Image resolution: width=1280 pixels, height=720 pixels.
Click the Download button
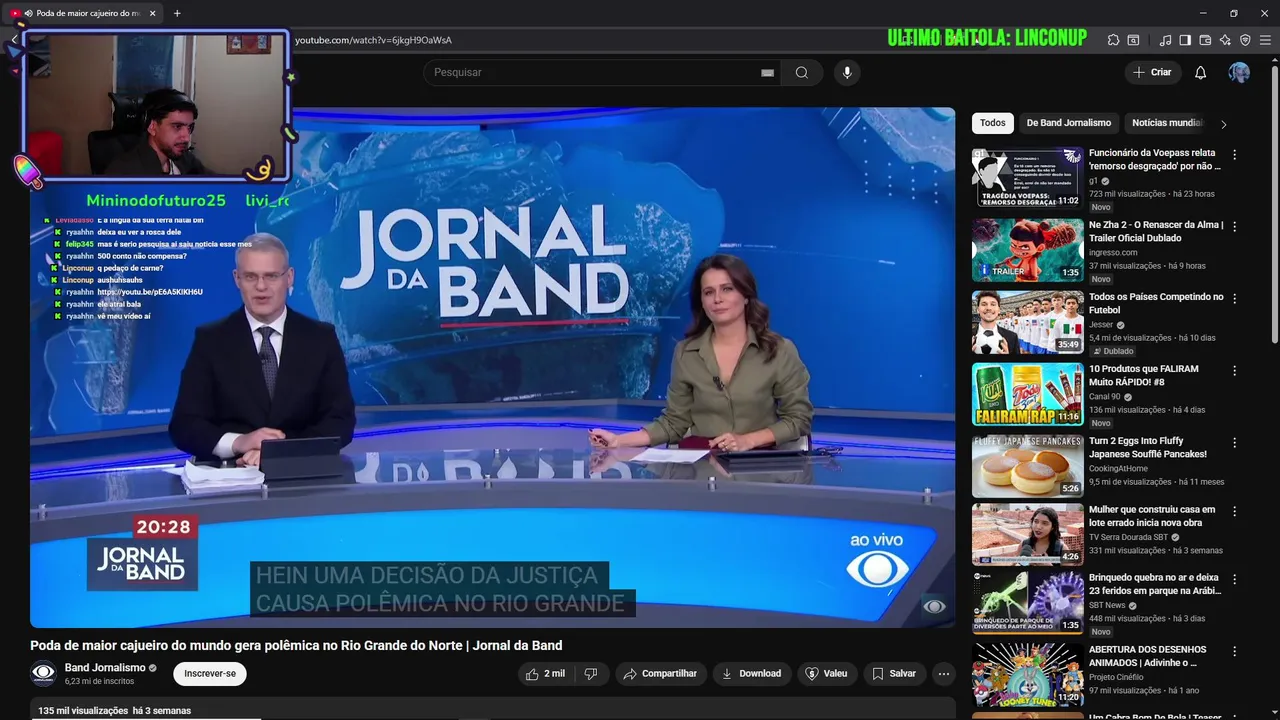click(x=751, y=674)
